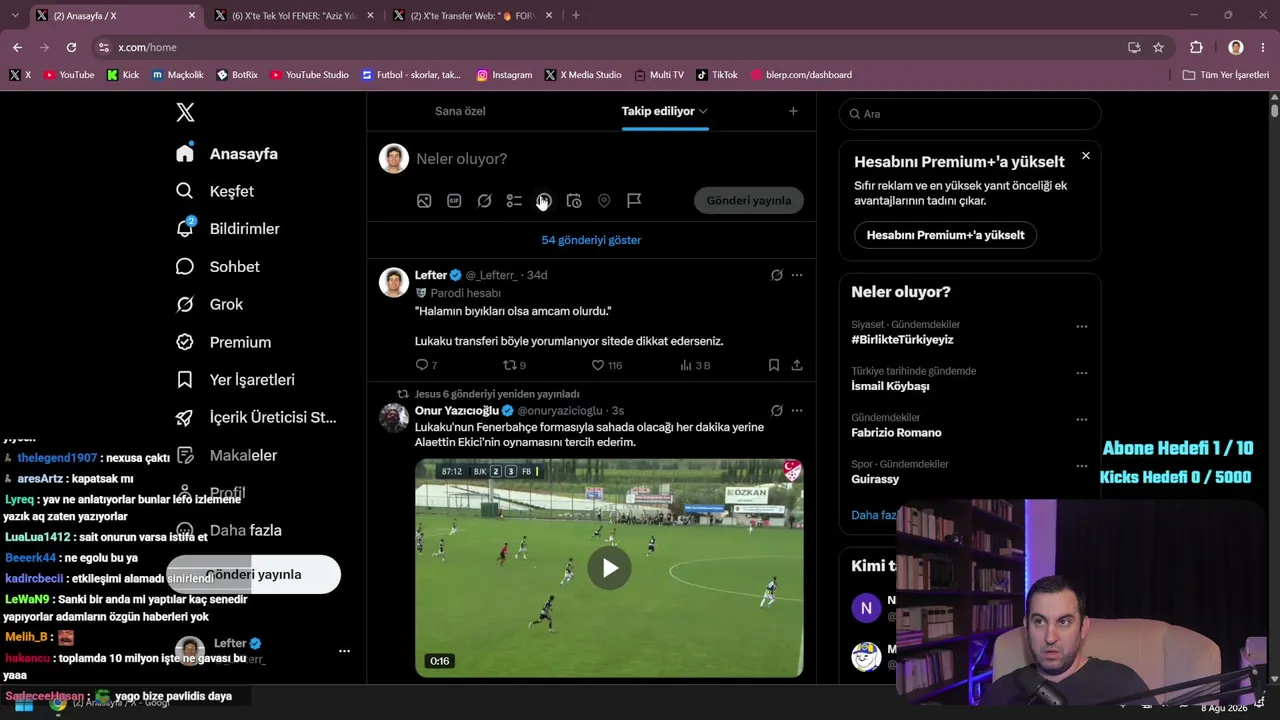Viewport: 1280px width, 720px height.
Task: Dismiss the Premium+ upgrade card
Action: pos(1086,156)
